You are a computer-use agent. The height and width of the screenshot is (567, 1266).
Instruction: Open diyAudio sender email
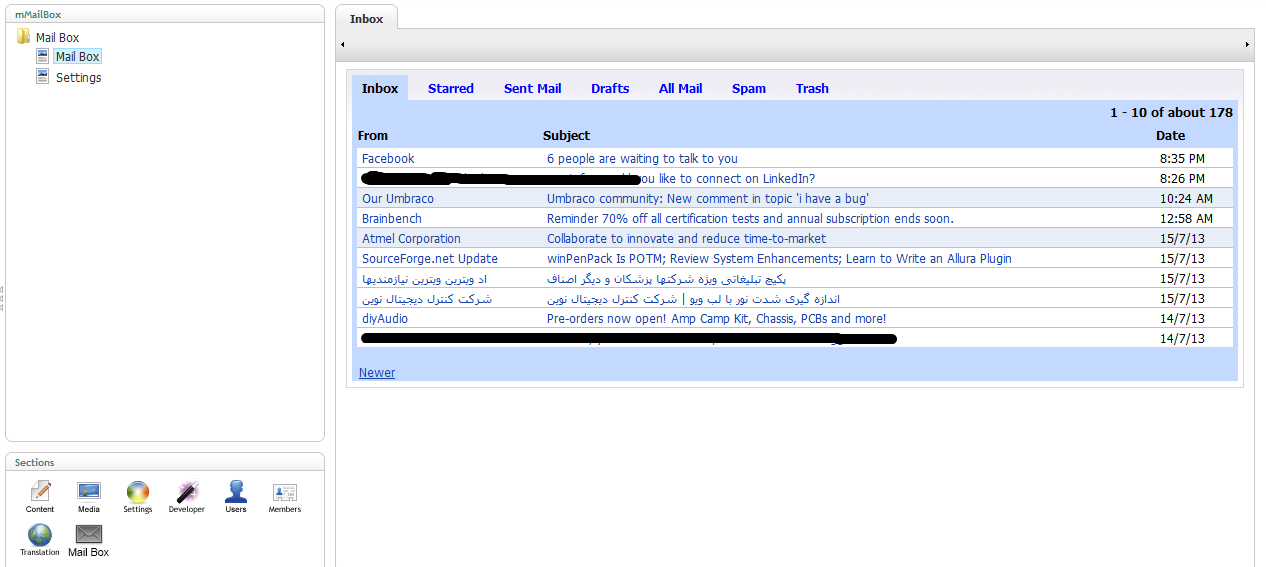click(385, 318)
